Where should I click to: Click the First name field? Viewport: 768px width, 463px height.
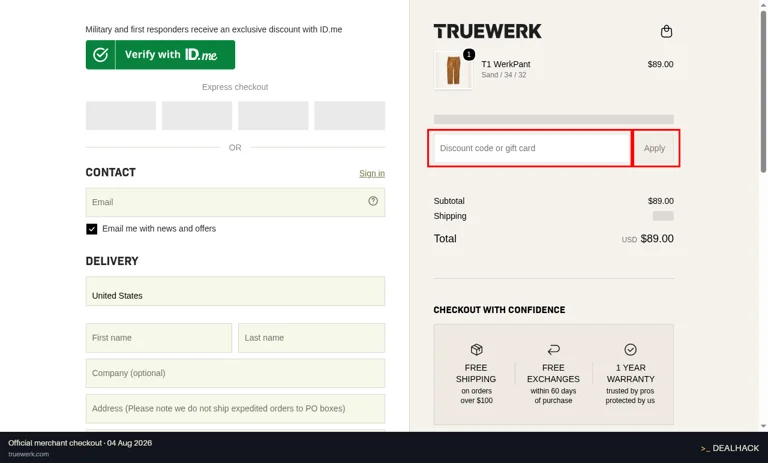159,338
